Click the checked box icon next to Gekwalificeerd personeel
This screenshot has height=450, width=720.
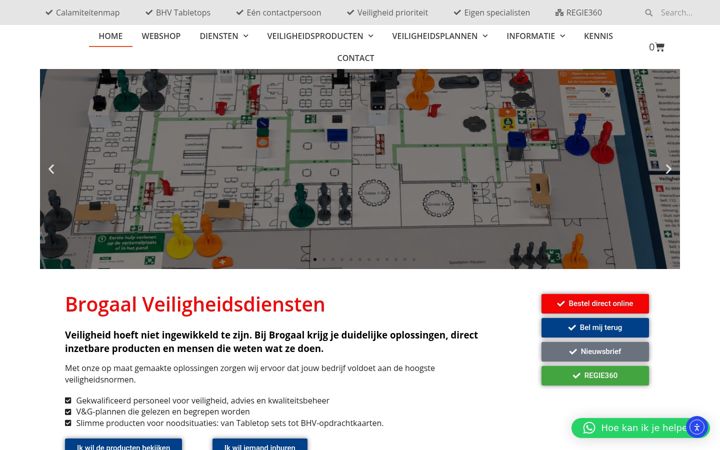tap(68, 400)
